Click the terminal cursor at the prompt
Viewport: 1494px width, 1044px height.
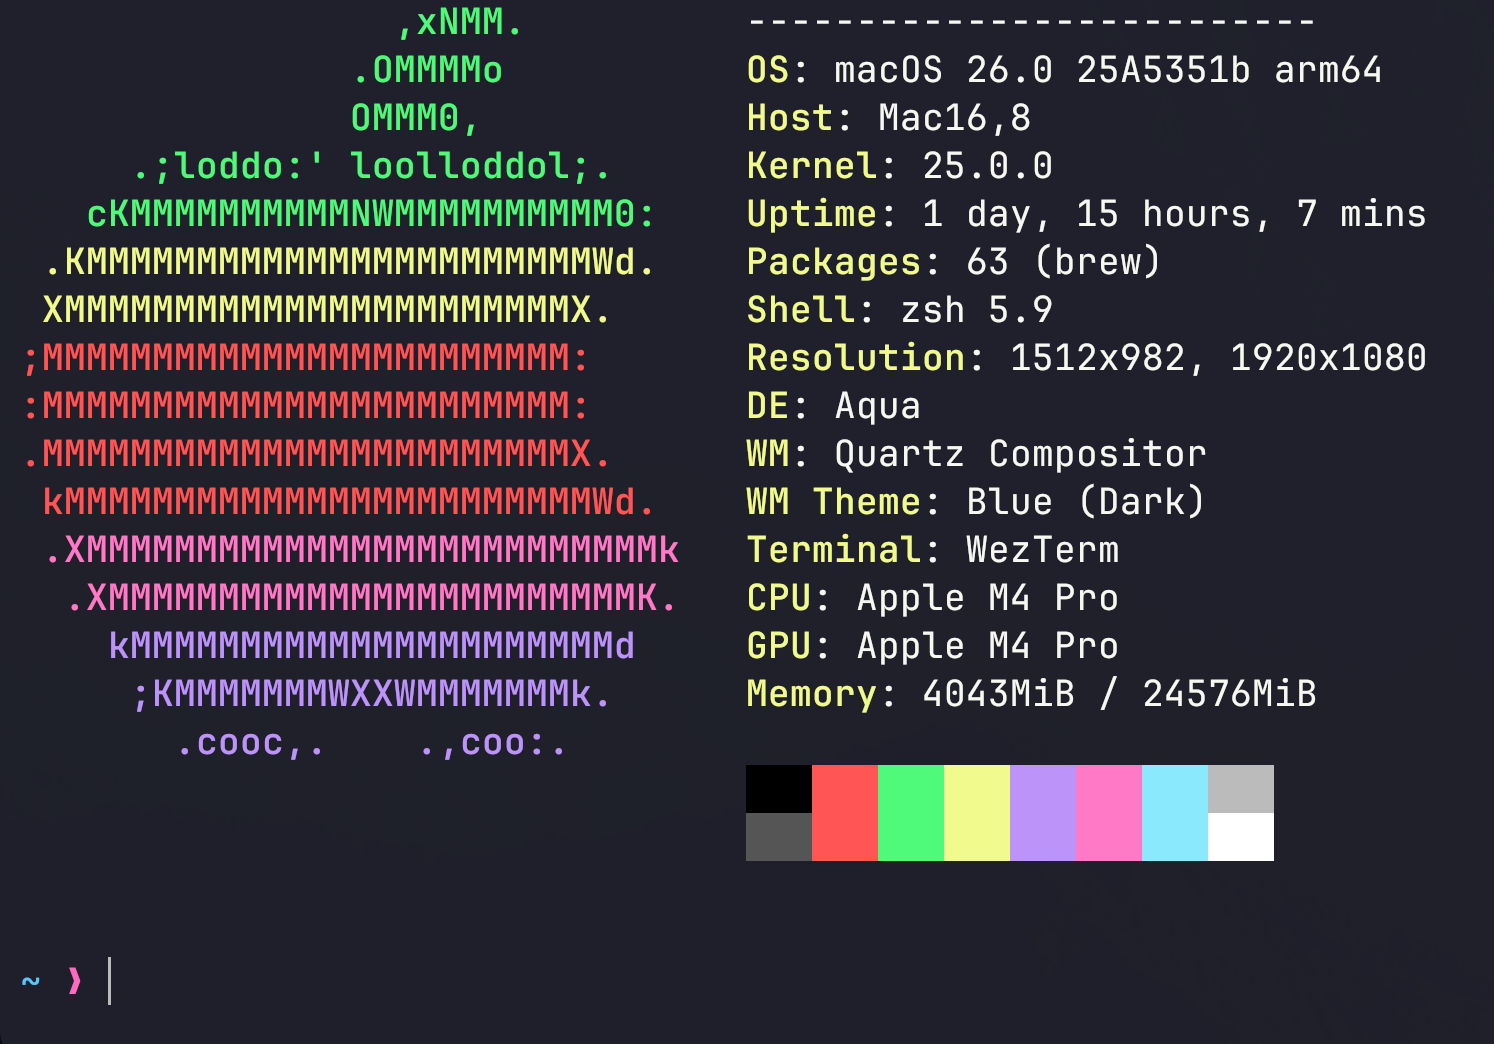pyautogui.click(x=110, y=981)
